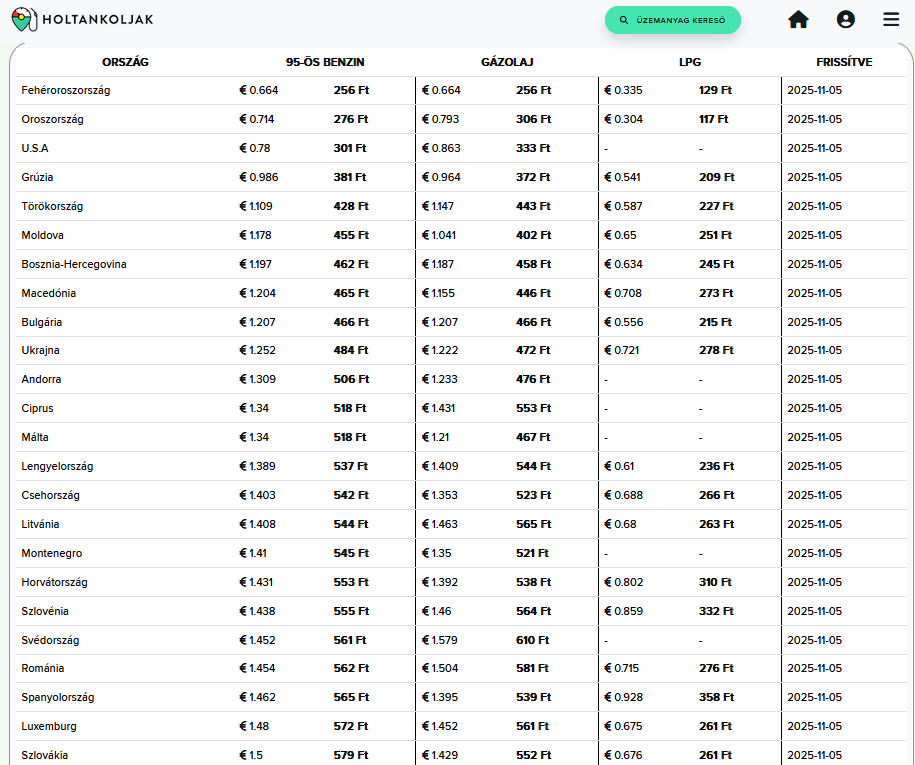
Task: Select Svédország's 610 Ft diesel price
Action: click(x=532, y=640)
